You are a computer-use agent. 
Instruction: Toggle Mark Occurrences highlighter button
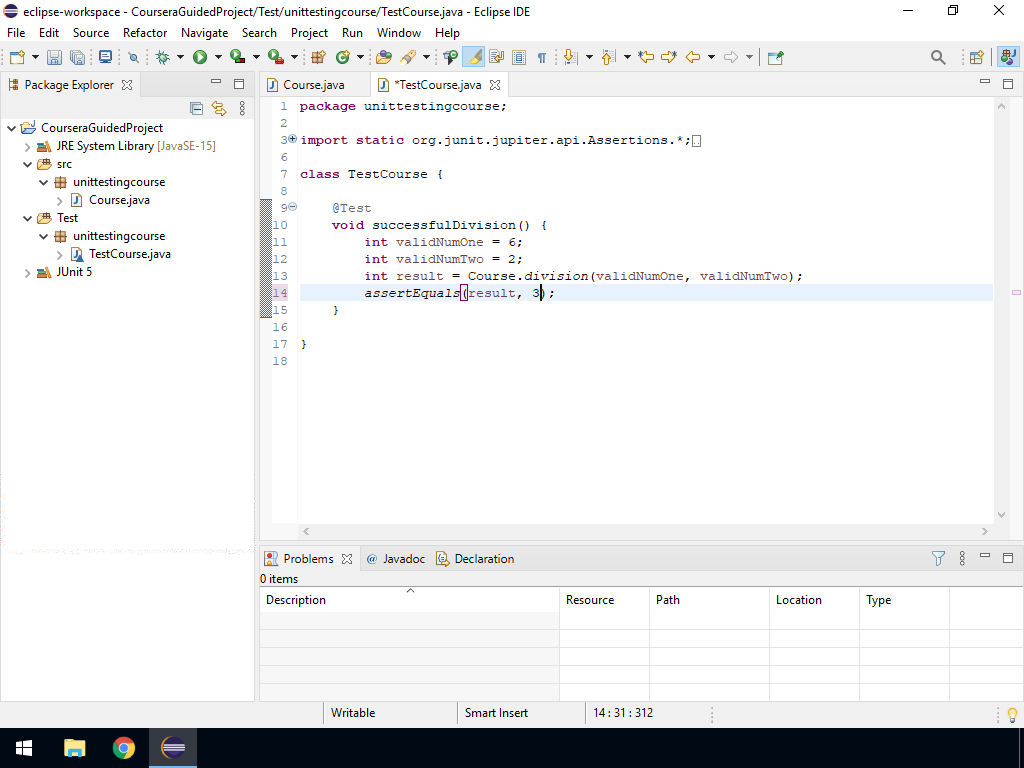point(473,58)
